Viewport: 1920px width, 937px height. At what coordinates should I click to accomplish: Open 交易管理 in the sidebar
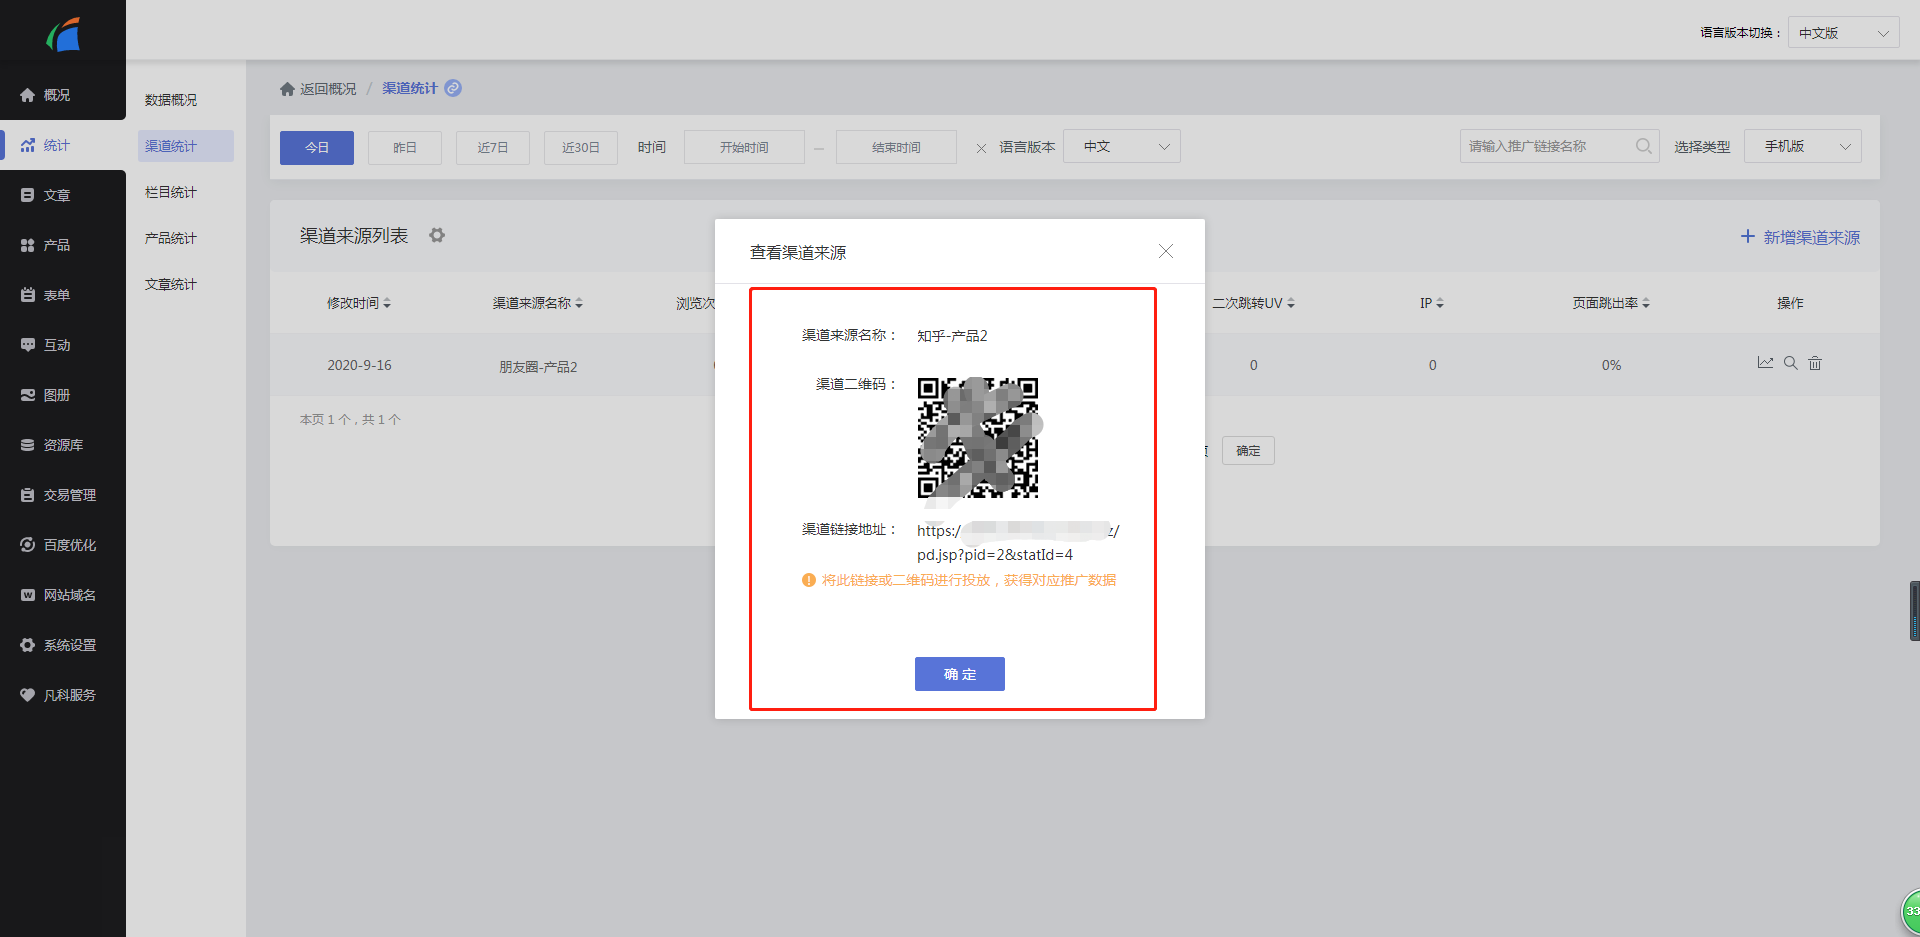tap(63, 495)
